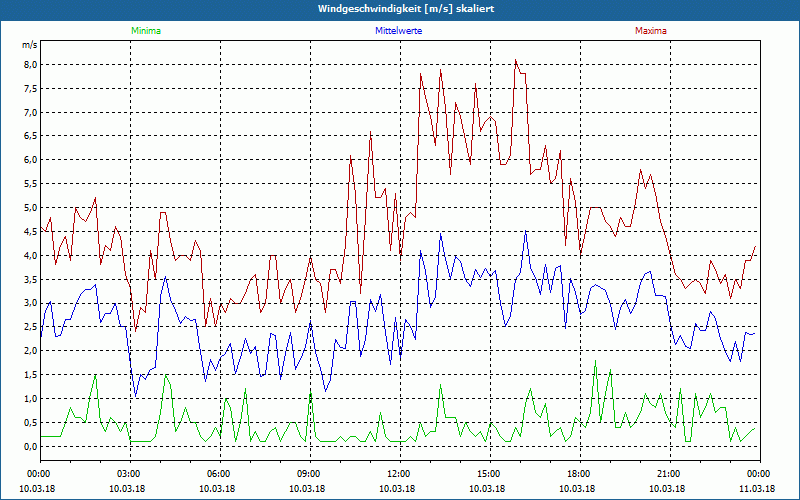This screenshot has width=800, height=500.
Task: Click the 6,0 y-axis value
Action: click(x=31, y=160)
